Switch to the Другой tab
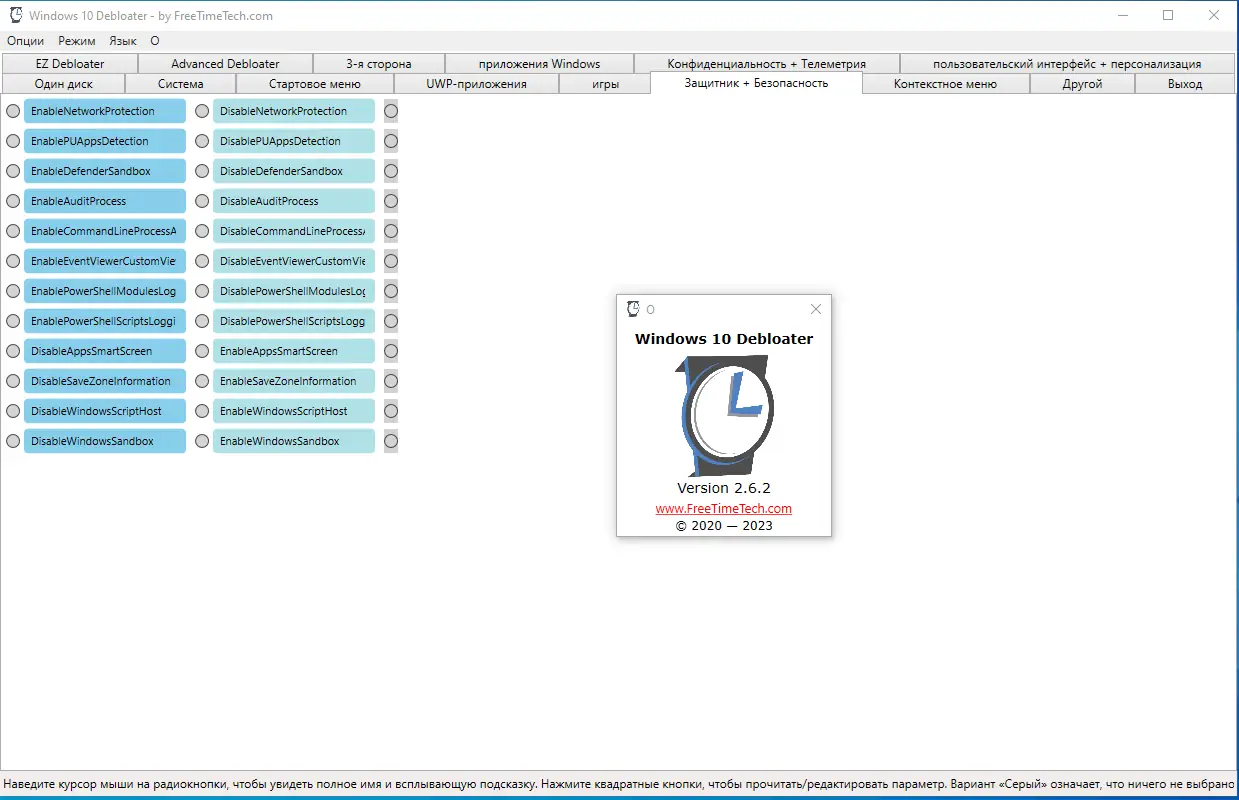Image resolution: width=1239 pixels, height=800 pixels. point(1082,84)
